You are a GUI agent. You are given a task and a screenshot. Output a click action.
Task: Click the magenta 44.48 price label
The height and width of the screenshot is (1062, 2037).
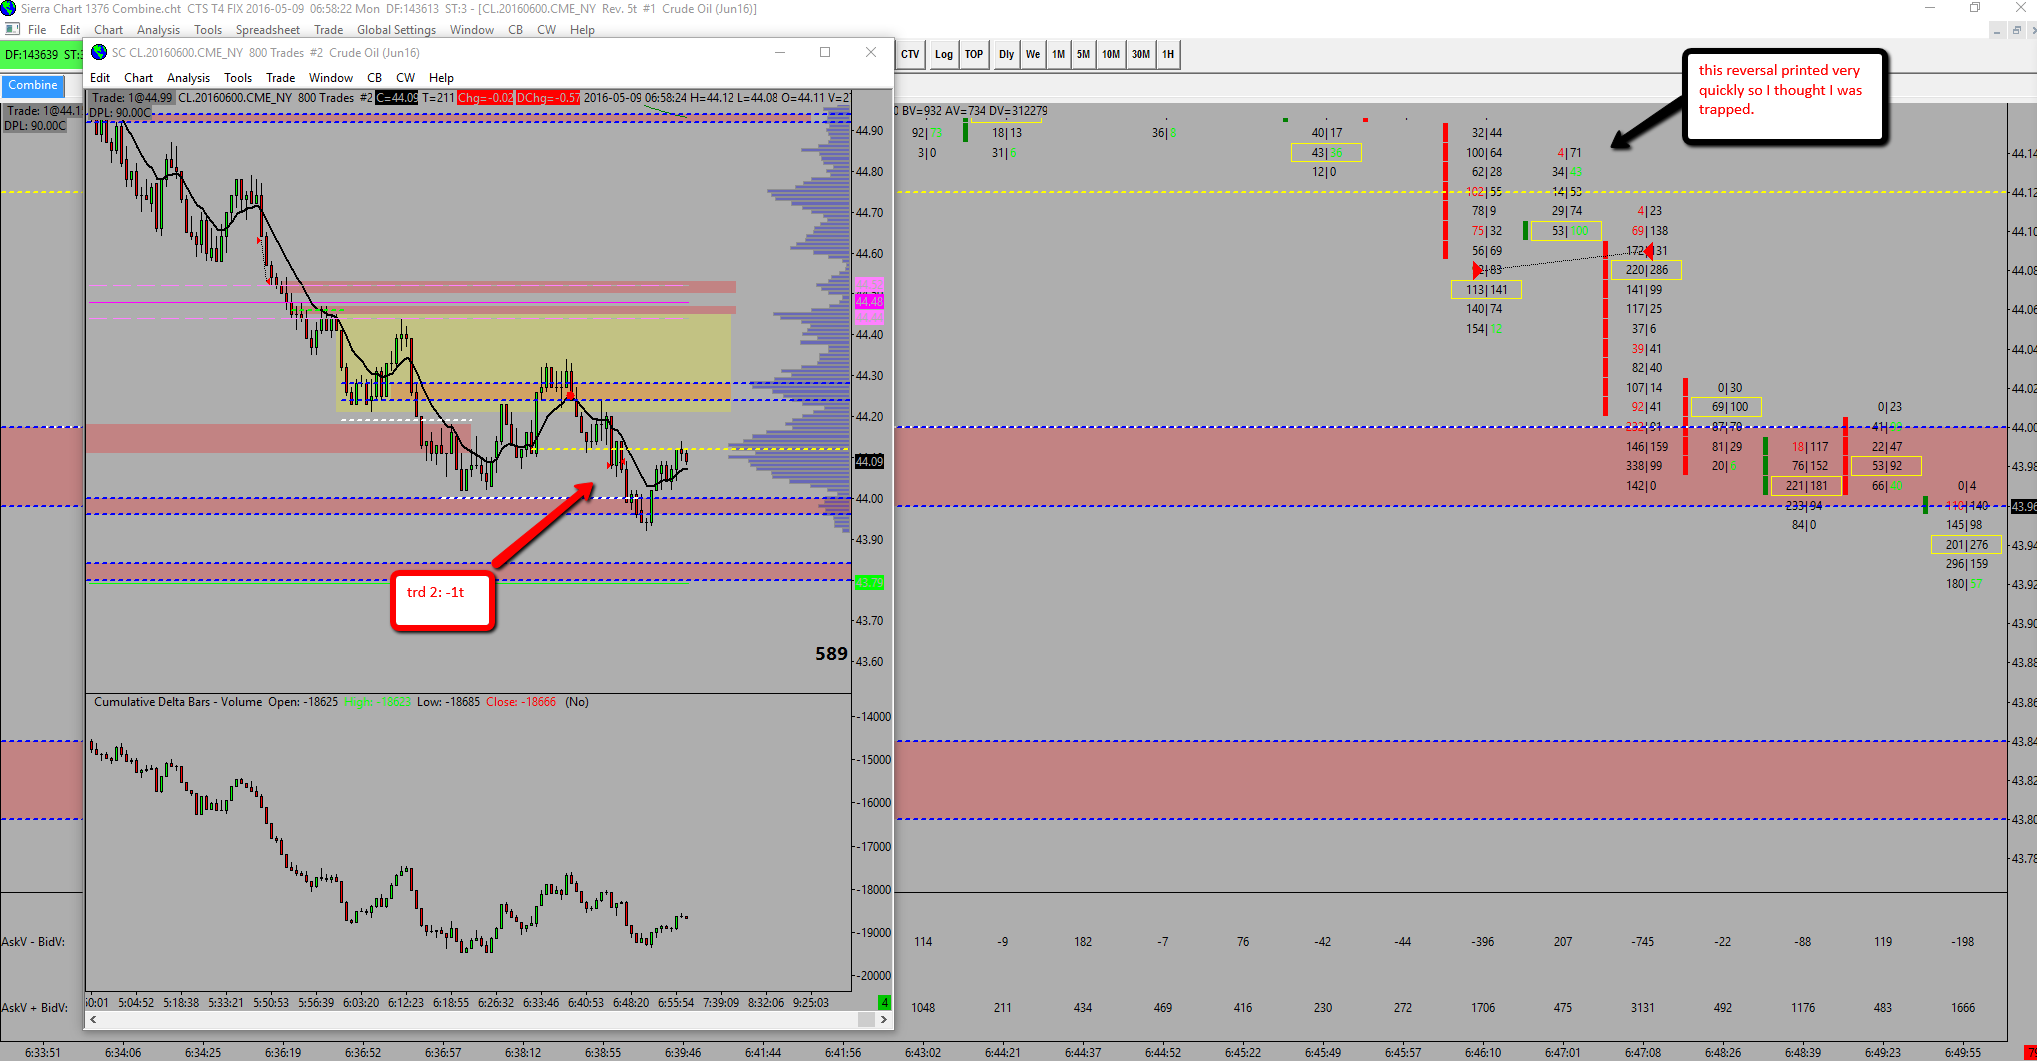(869, 301)
